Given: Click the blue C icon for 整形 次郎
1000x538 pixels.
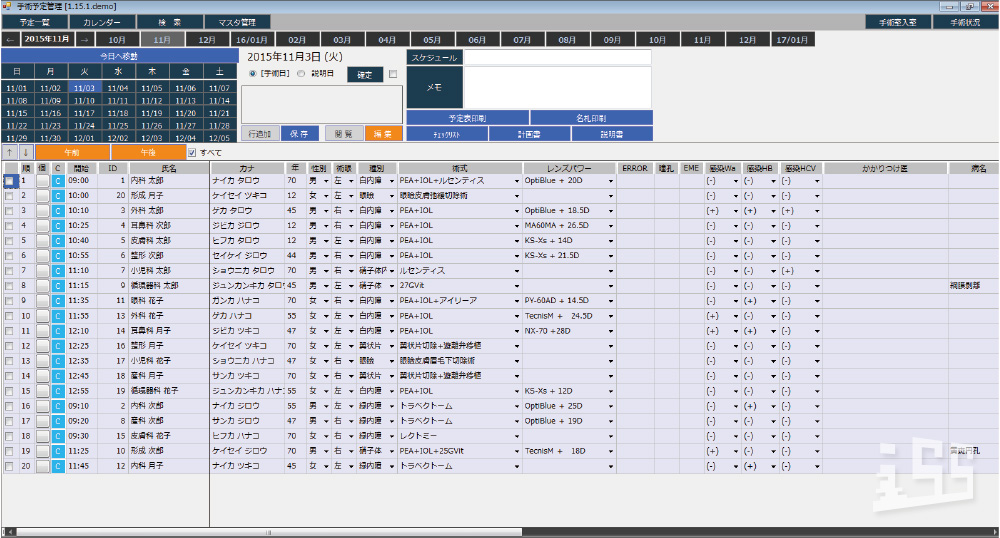Looking at the screenshot, I should coord(57,256).
